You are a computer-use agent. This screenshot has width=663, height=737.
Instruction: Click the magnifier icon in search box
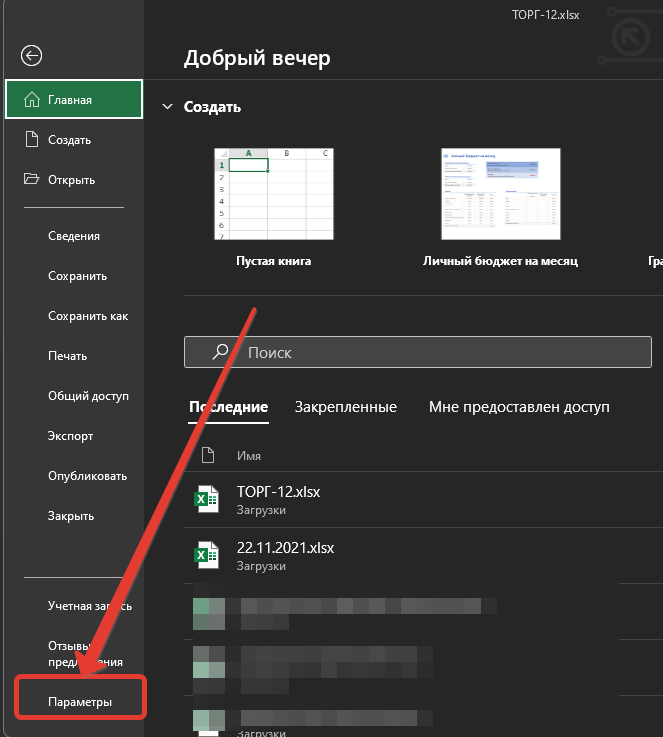pyautogui.click(x=222, y=352)
